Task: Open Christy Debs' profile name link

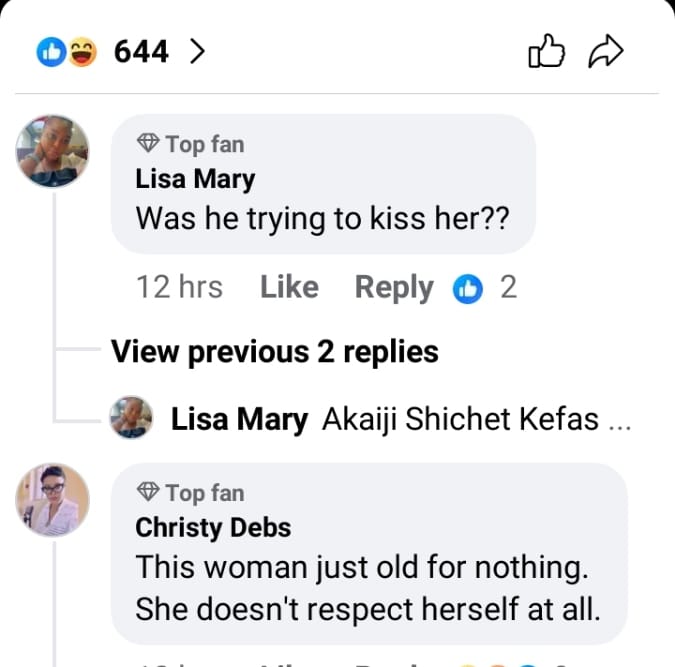Action: (213, 527)
